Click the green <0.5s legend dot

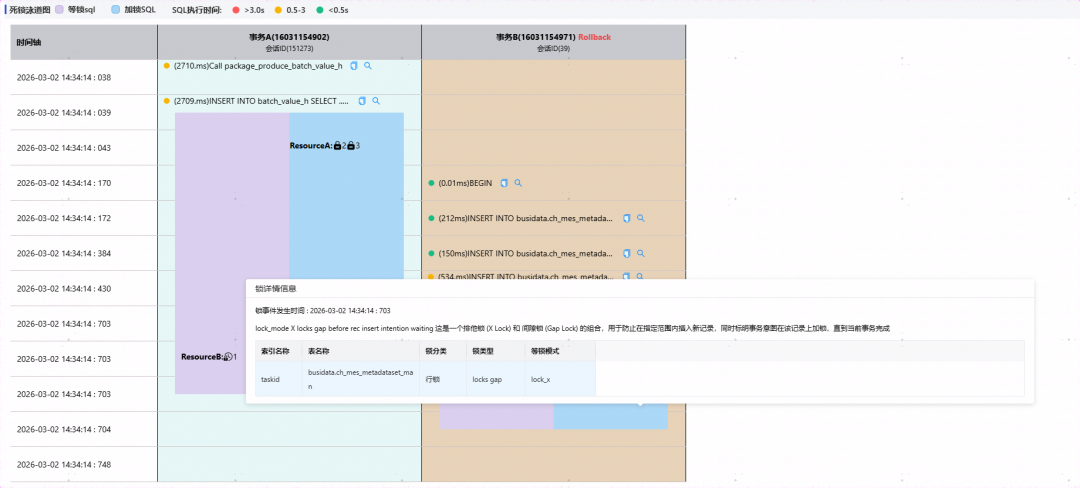click(320, 10)
